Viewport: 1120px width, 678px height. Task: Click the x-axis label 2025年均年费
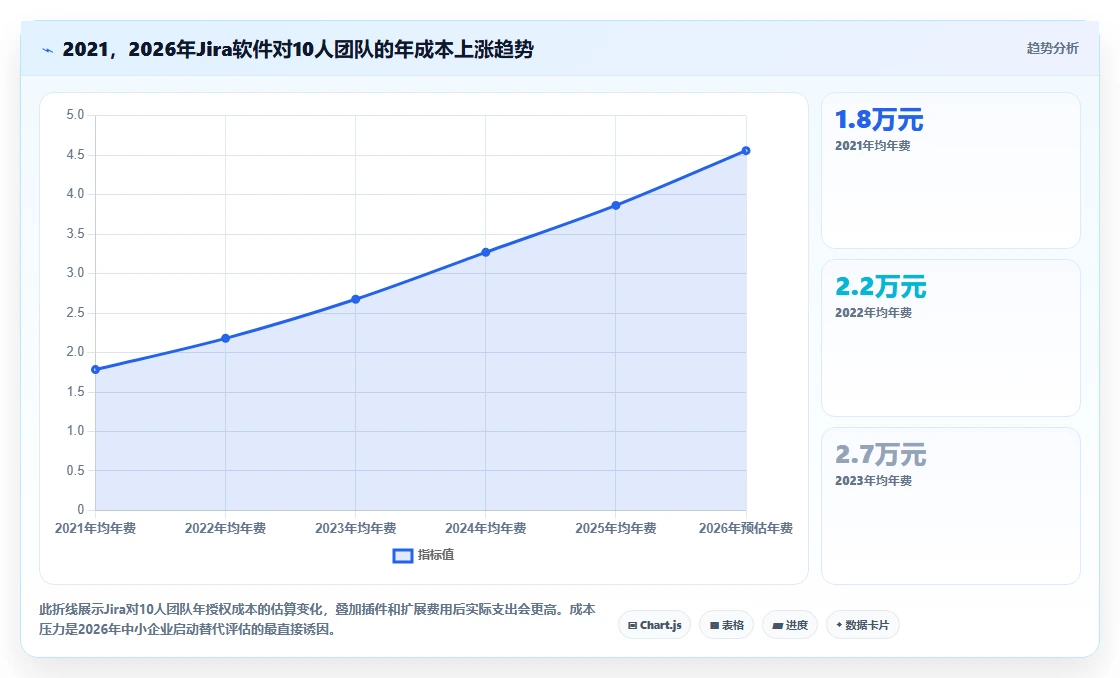coord(616,529)
